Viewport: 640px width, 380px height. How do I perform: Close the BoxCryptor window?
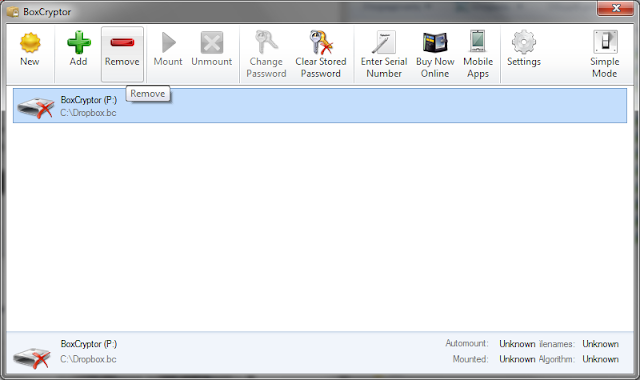coord(616,8)
